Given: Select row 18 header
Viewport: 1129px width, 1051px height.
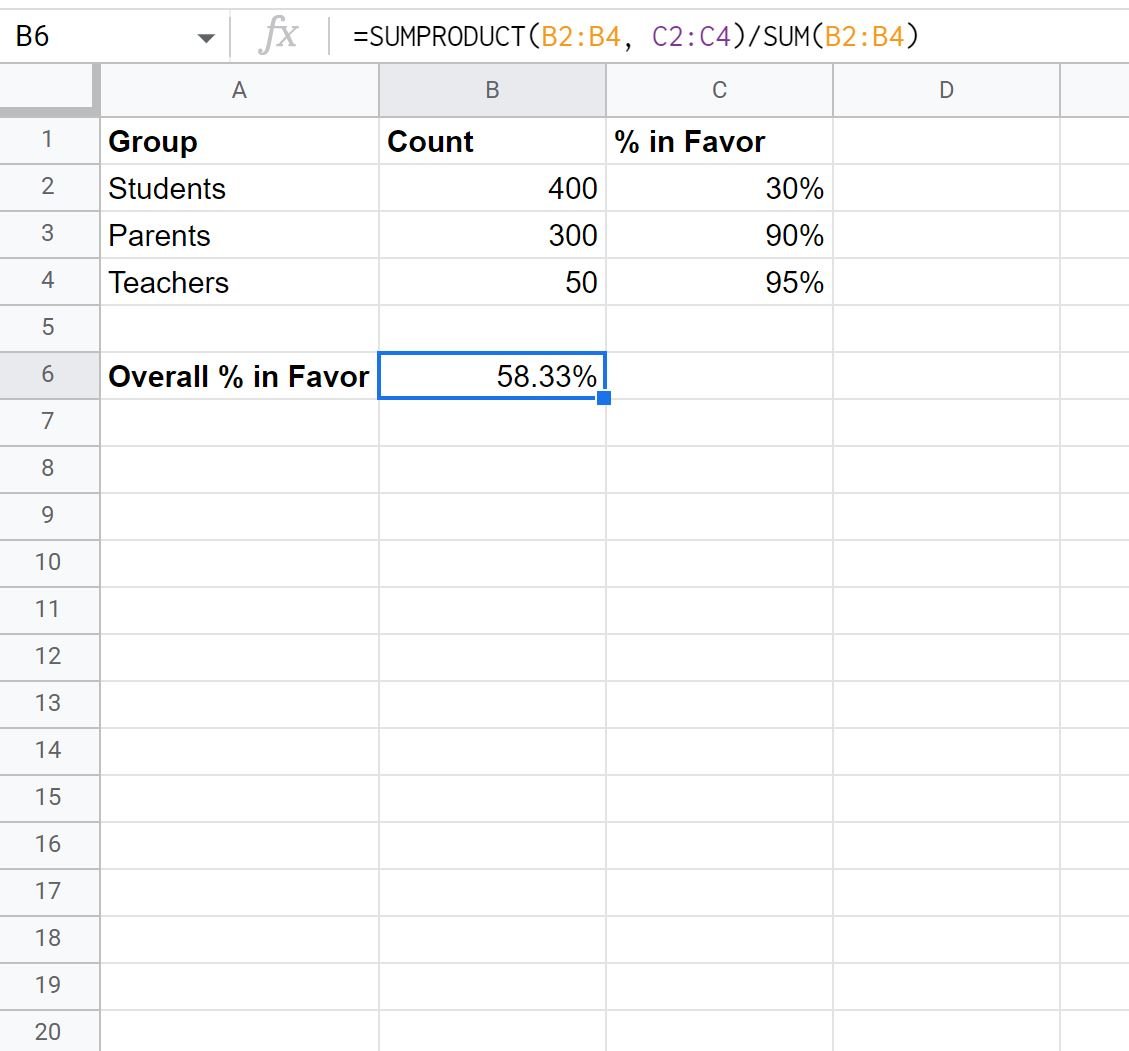Looking at the screenshot, I should [49, 939].
